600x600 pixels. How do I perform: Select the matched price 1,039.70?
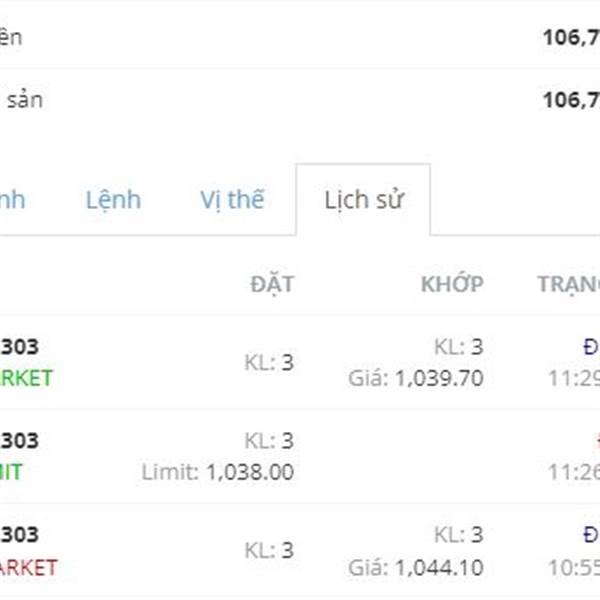coord(439,378)
